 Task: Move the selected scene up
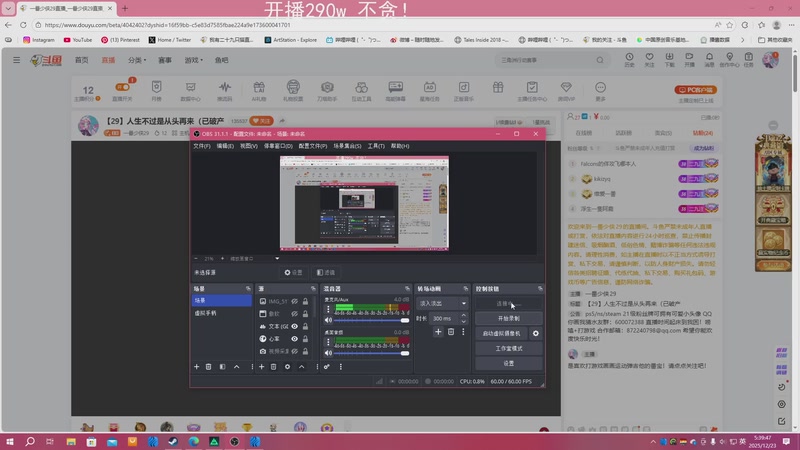point(237,367)
